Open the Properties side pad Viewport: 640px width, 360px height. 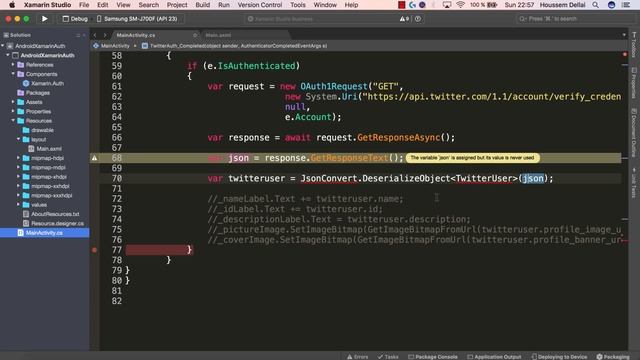tap(634, 82)
